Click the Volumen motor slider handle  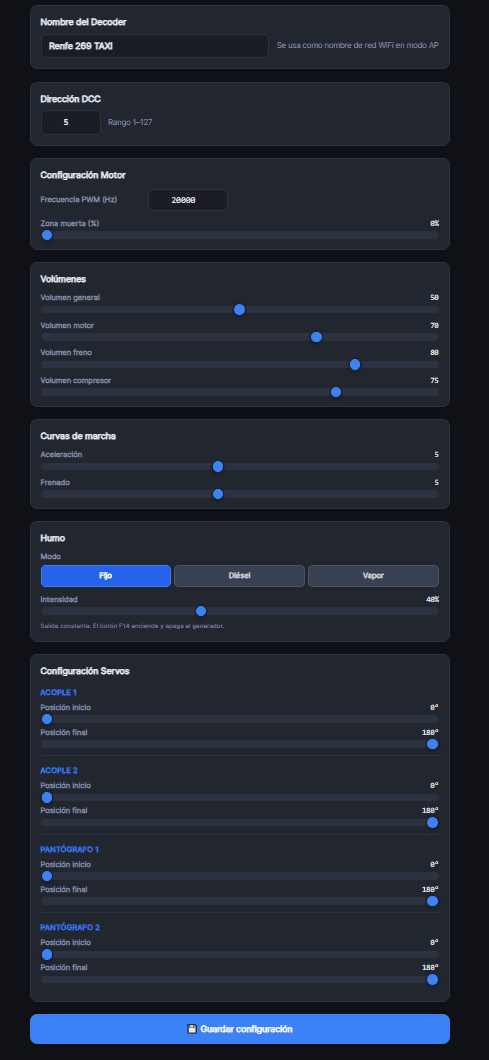pos(317,337)
